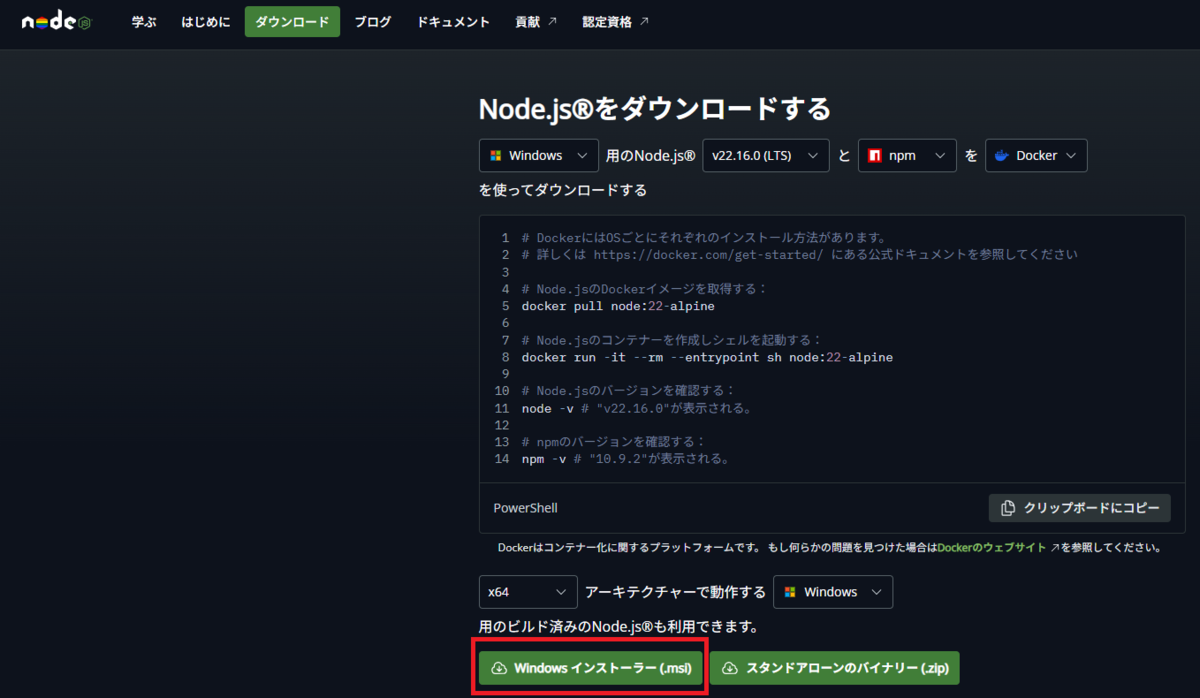The width and height of the screenshot is (1200, 698).
Task: Click Windows logo in platform dropdown below
Action: [790, 592]
